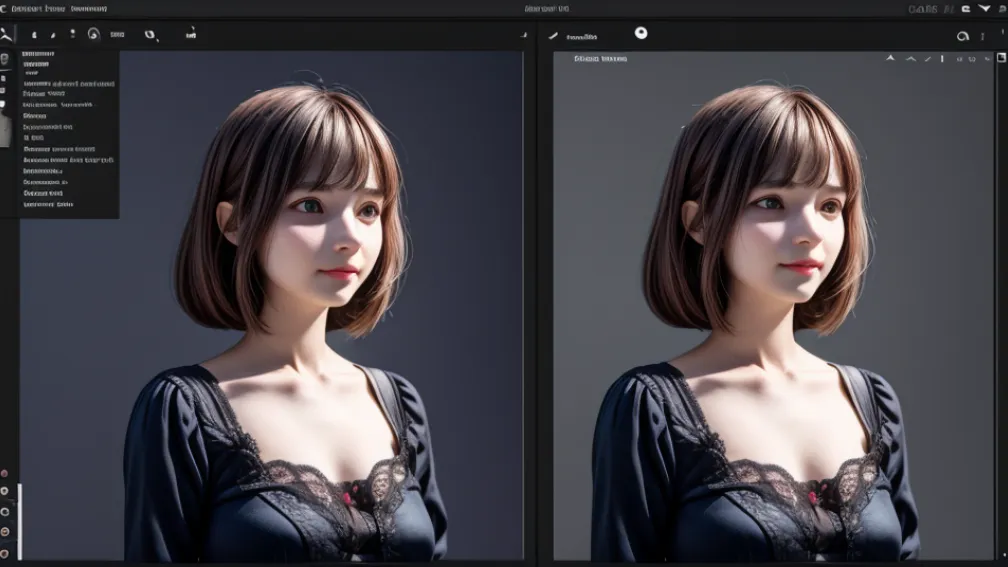Choose the spiral swirl tool in the left toolbar

pos(94,34)
